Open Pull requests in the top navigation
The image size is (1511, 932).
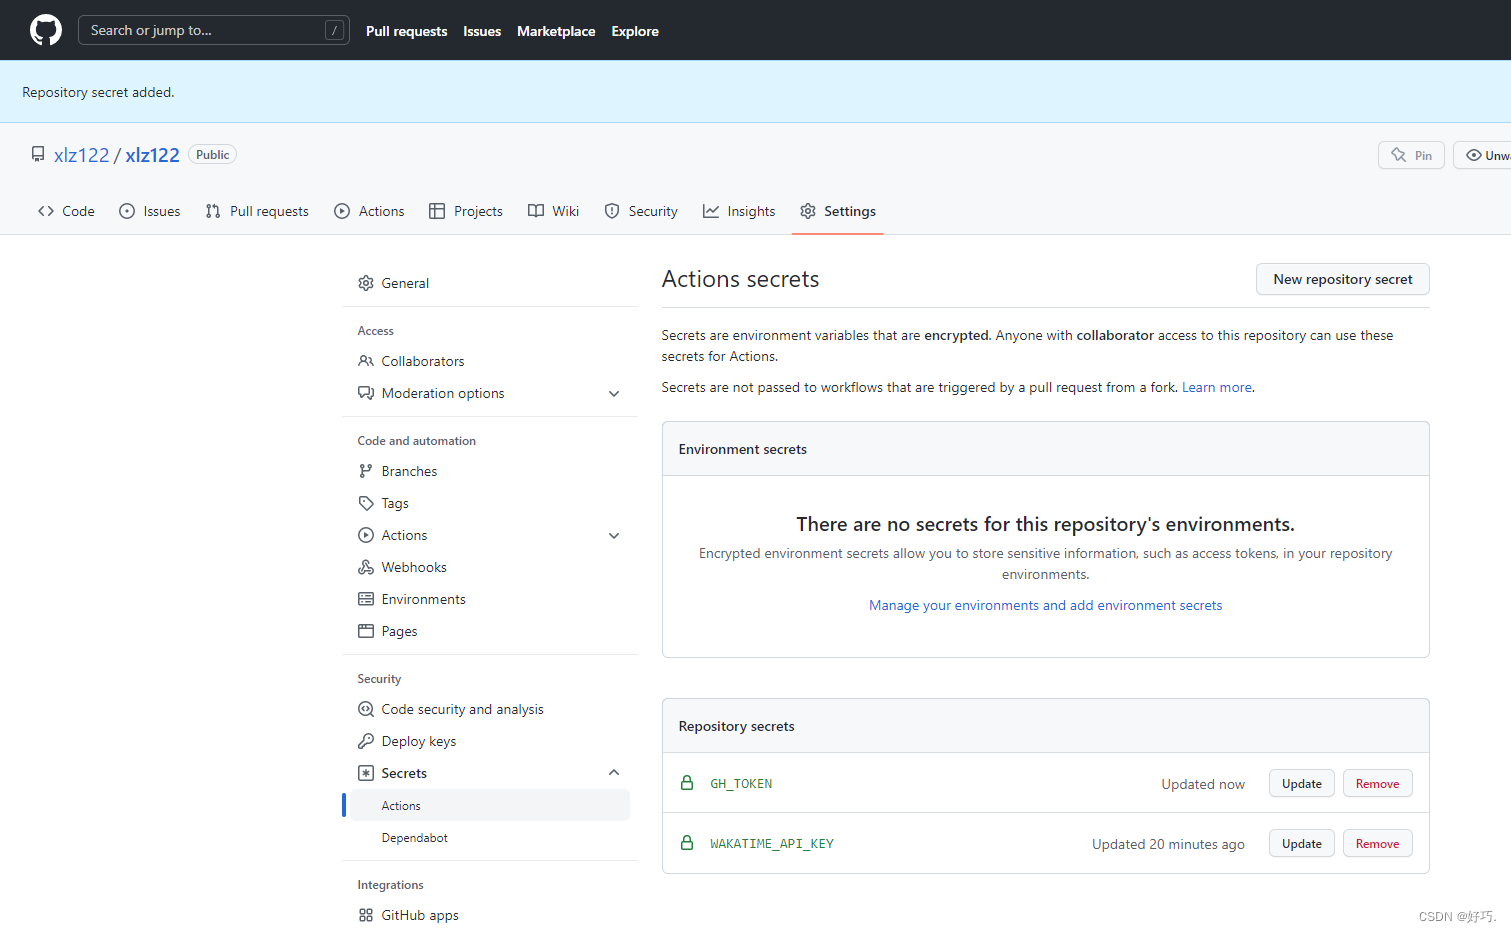point(406,31)
